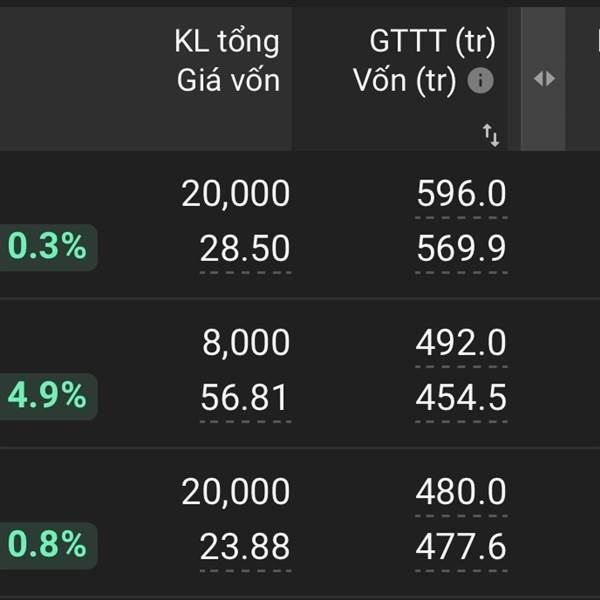Click market value 480.0
The width and height of the screenshot is (600, 600).
461,492
